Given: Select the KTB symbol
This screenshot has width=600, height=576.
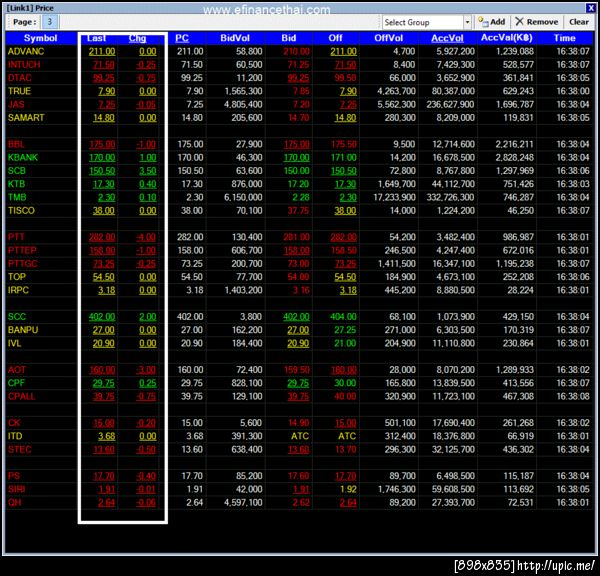Looking at the screenshot, I should click(x=16, y=184).
